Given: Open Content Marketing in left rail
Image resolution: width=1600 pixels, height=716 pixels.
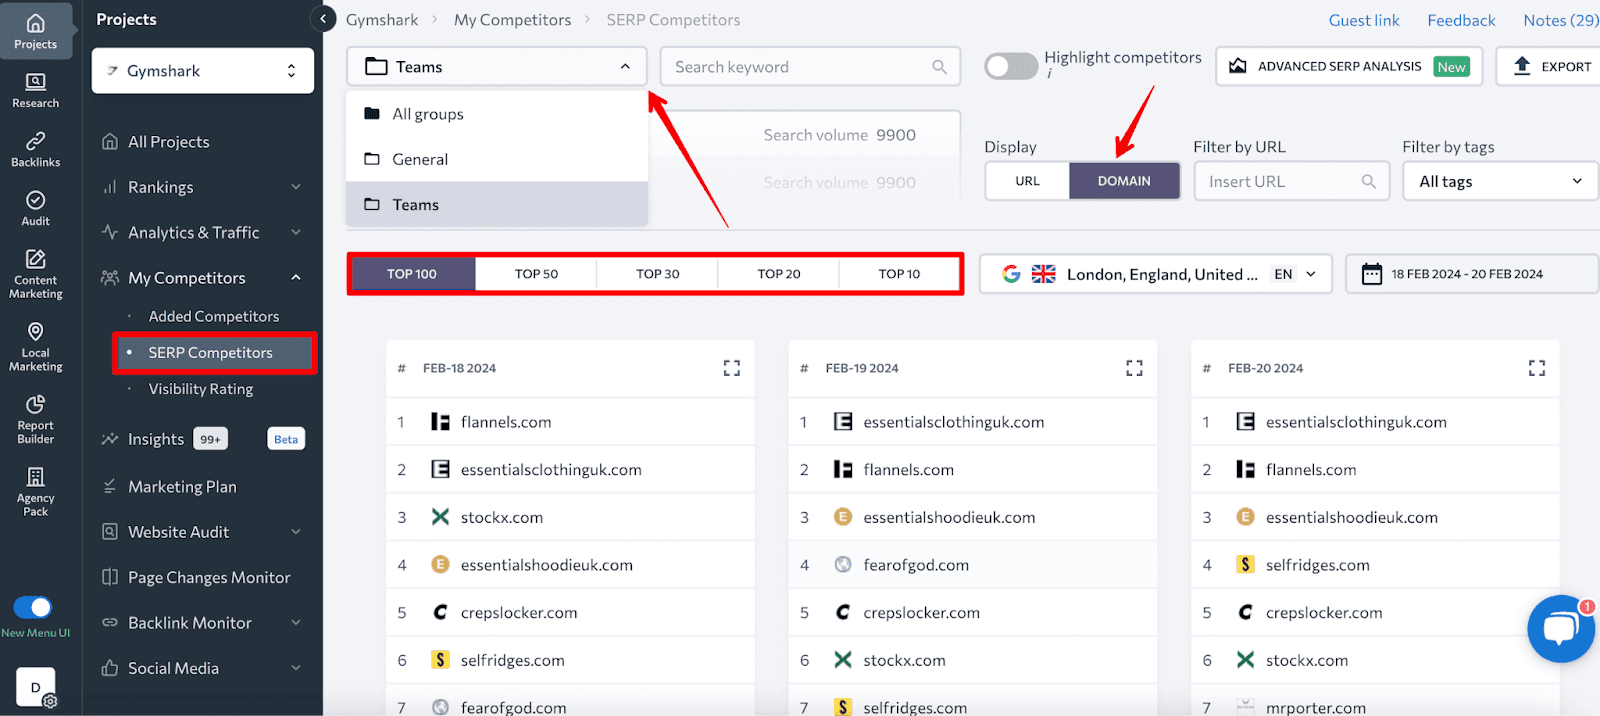Looking at the screenshot, I should click(x=36, y=274).
